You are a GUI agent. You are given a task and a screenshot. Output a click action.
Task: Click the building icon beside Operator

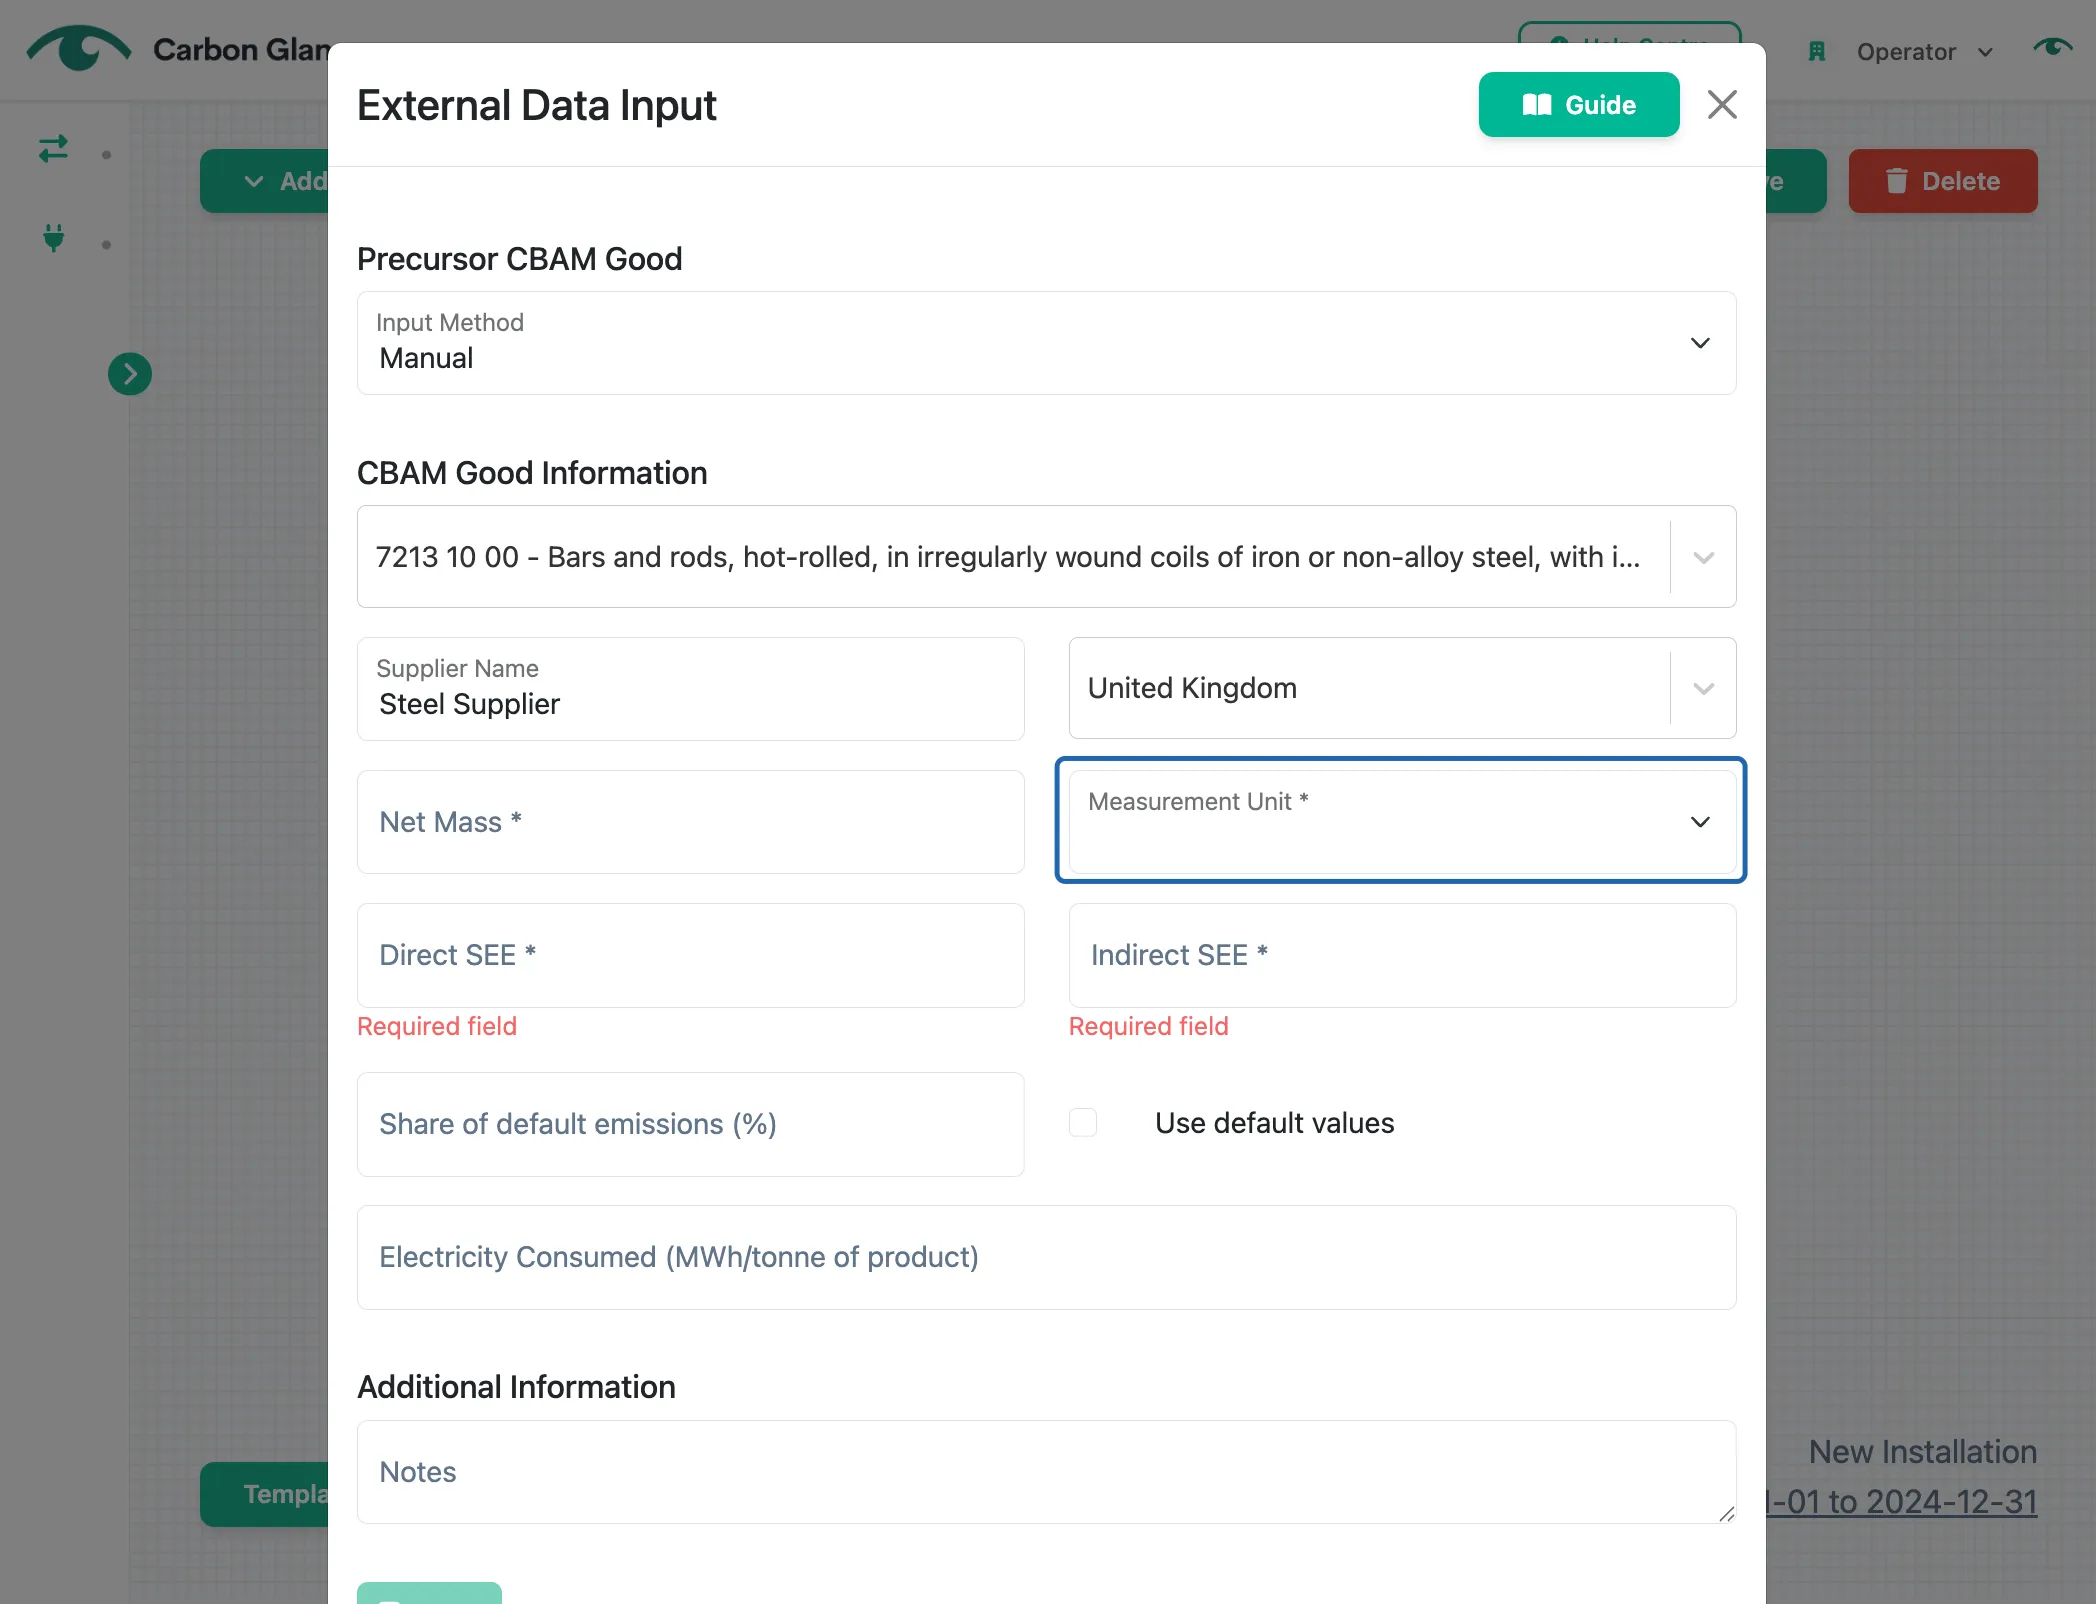click(x=1817, y=52)
